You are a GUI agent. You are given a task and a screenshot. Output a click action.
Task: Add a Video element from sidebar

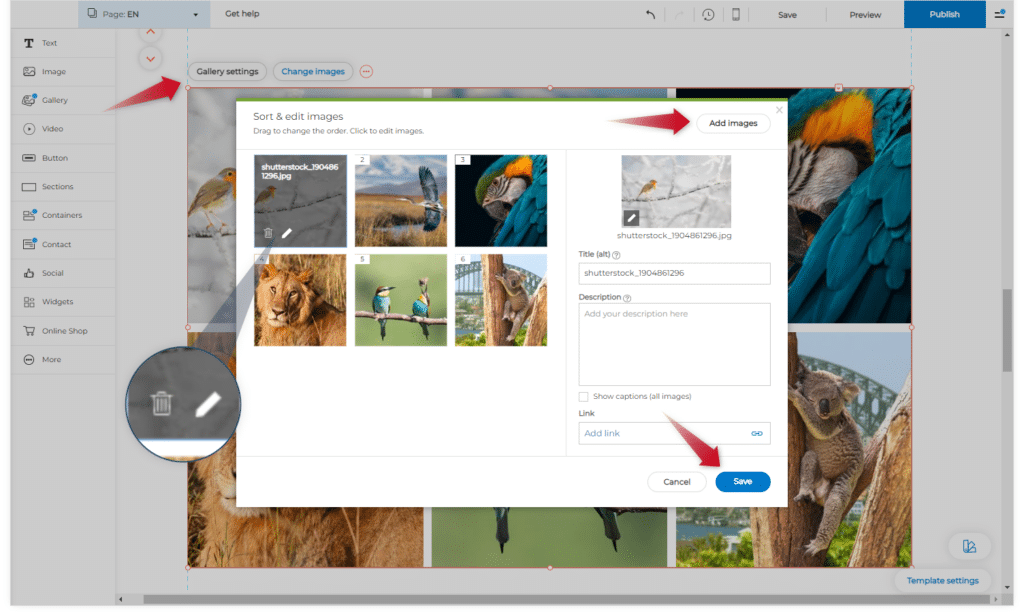52,129
